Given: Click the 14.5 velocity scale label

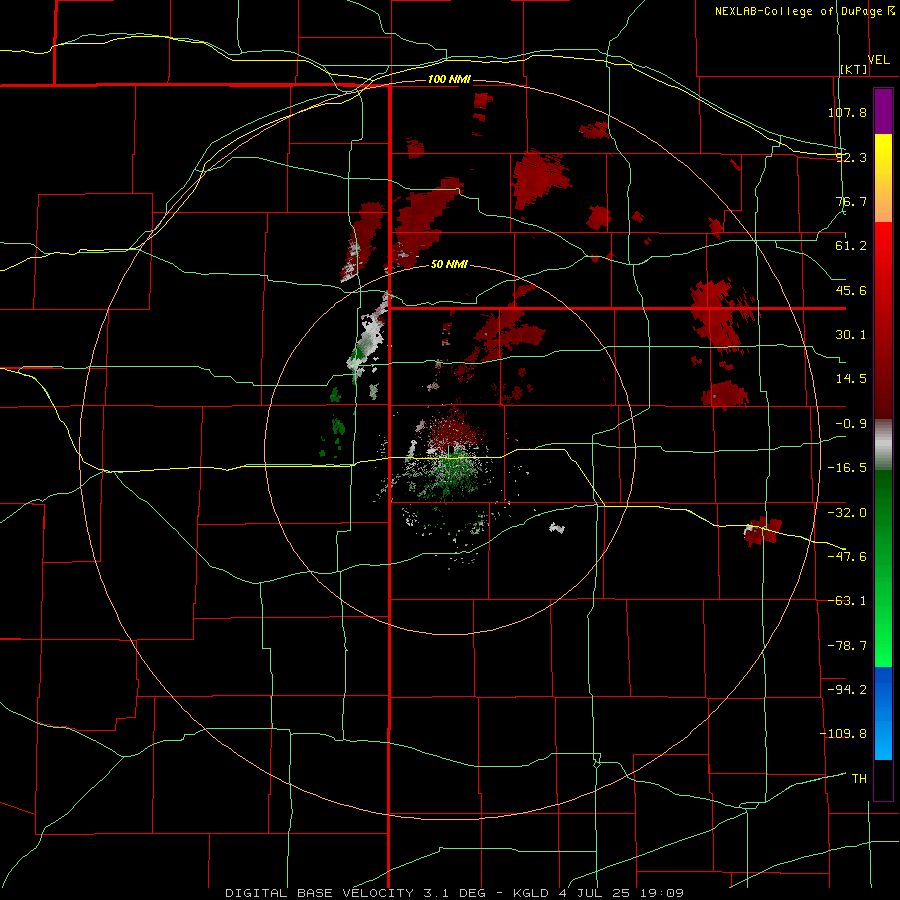Looking at the screenshot, I should [851, 379].
